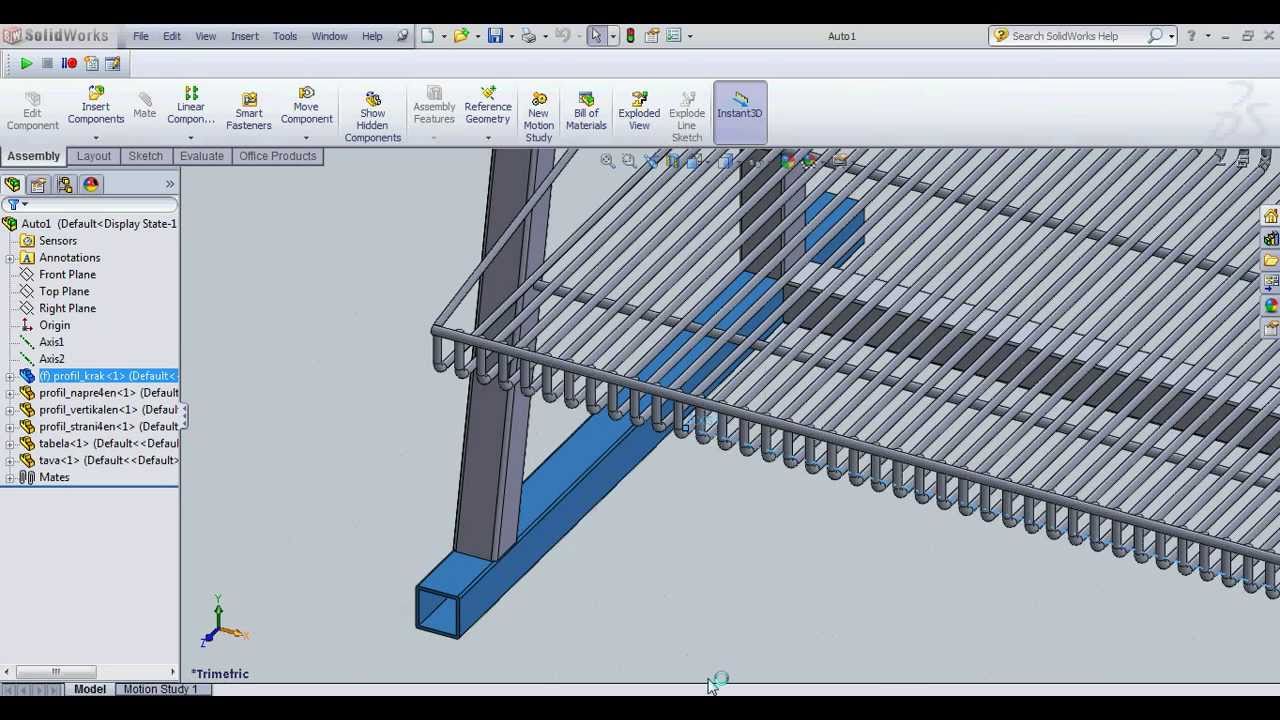Generate Bill of Materials
1280x720 pixels.
point(586,111)
